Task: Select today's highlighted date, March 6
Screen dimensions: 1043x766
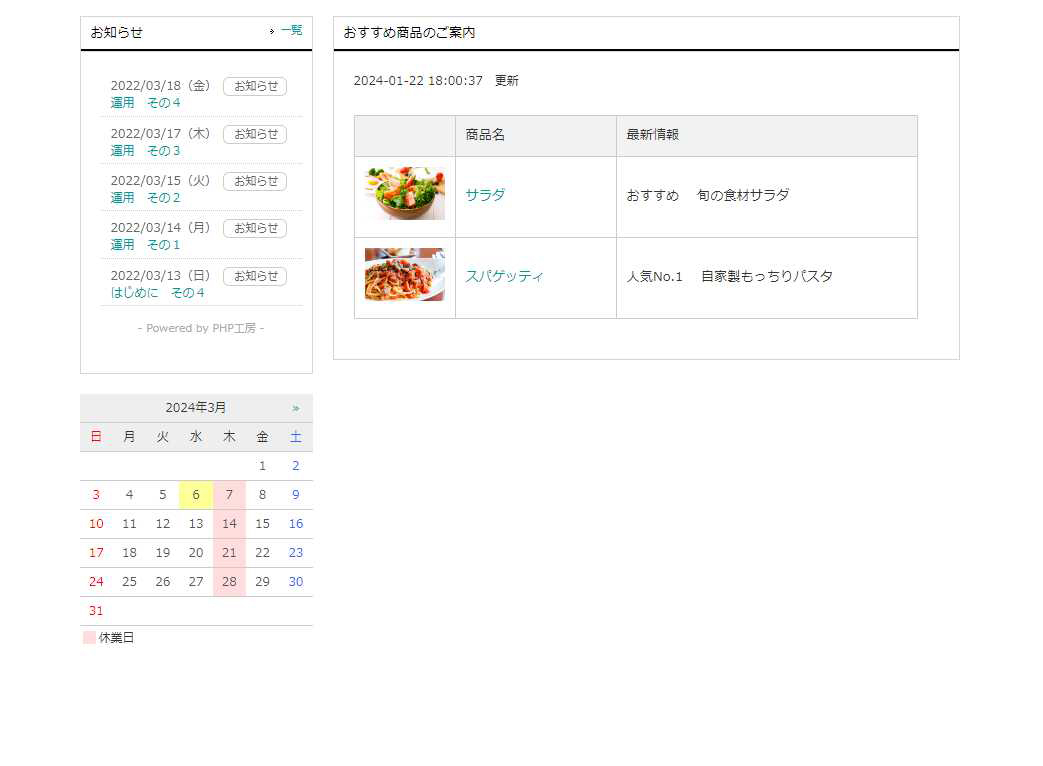Action: 196,494
